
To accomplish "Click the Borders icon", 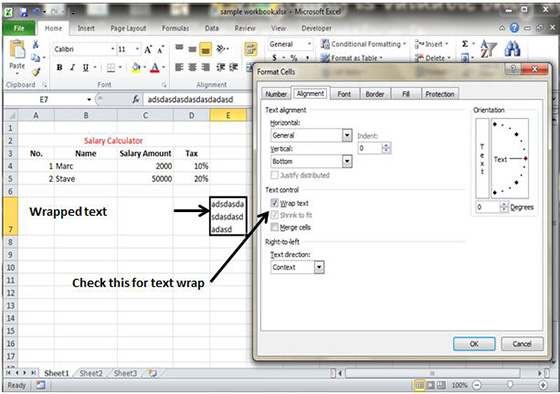I will pyautogui.click(x=111, y=68).
